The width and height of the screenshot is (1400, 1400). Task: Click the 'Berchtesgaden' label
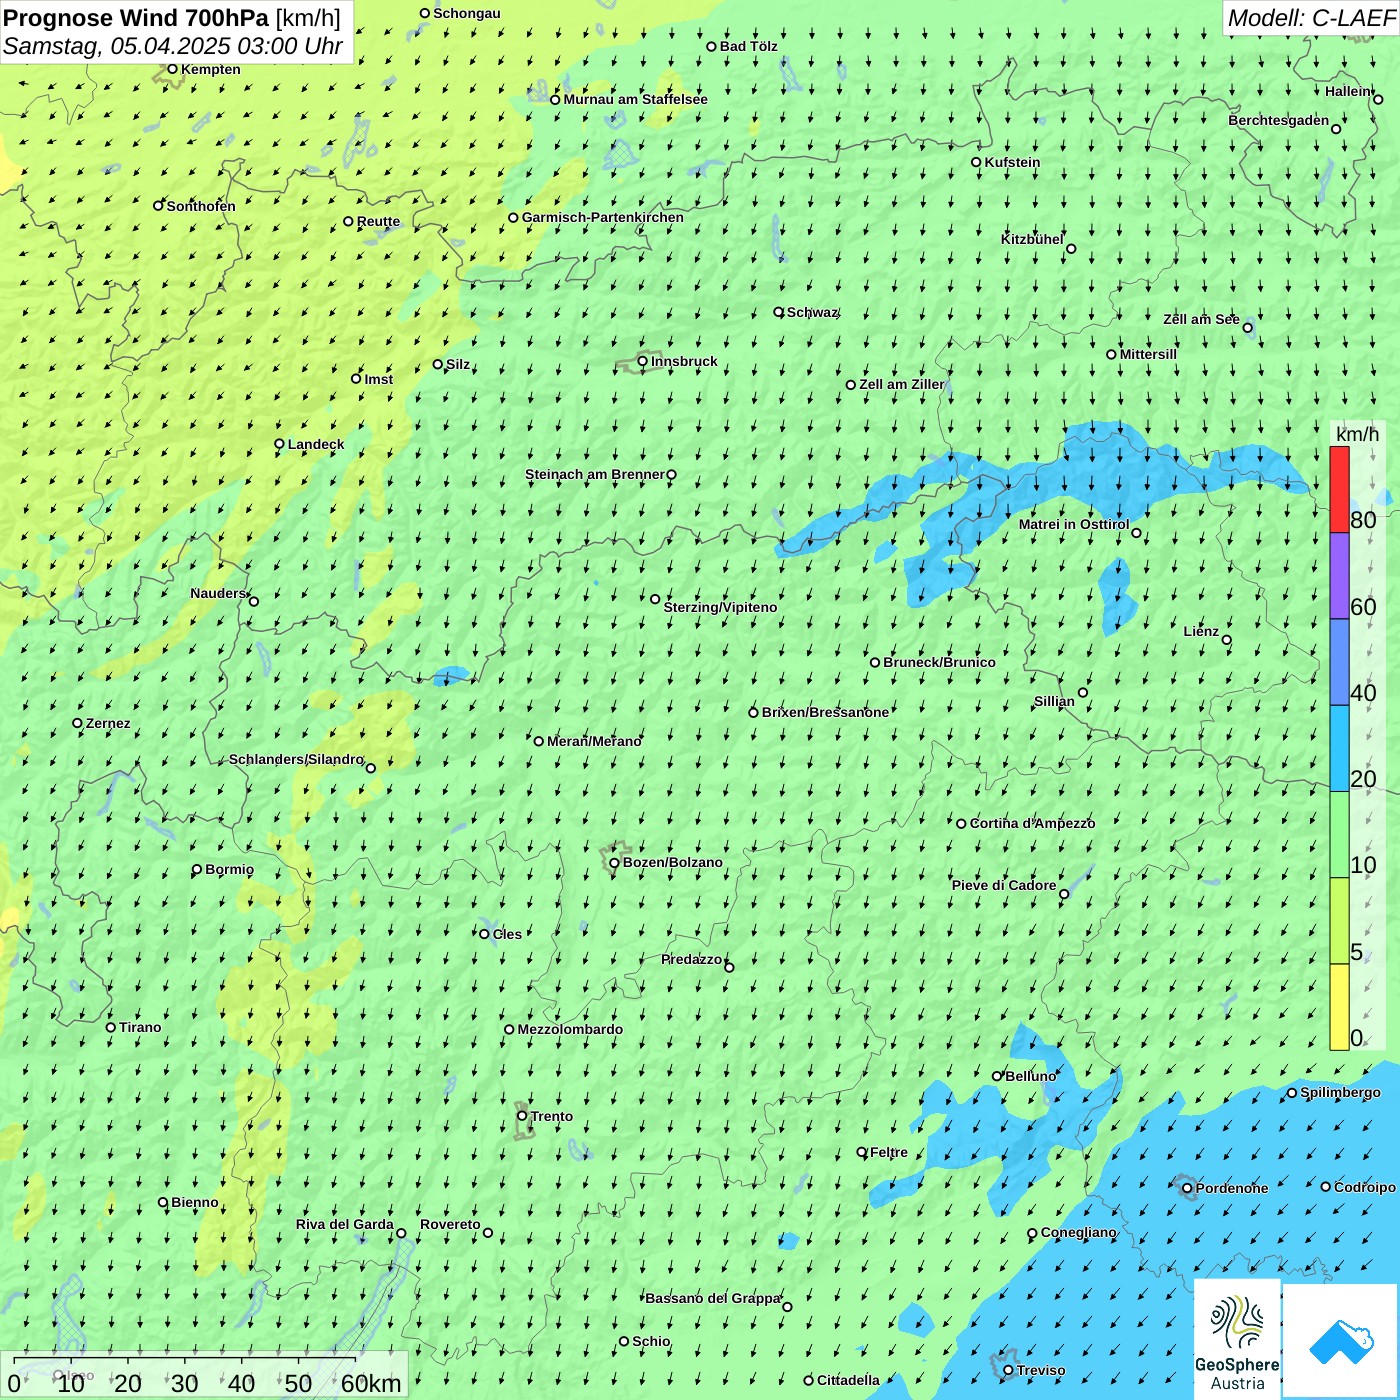[x=1279, y=120]
